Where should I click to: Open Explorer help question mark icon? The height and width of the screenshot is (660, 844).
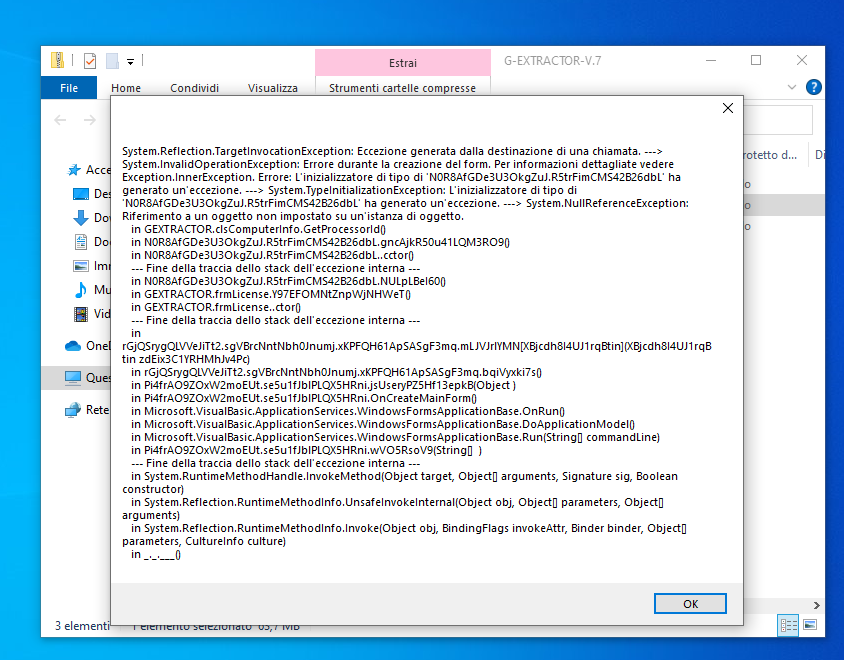[813, 87]
